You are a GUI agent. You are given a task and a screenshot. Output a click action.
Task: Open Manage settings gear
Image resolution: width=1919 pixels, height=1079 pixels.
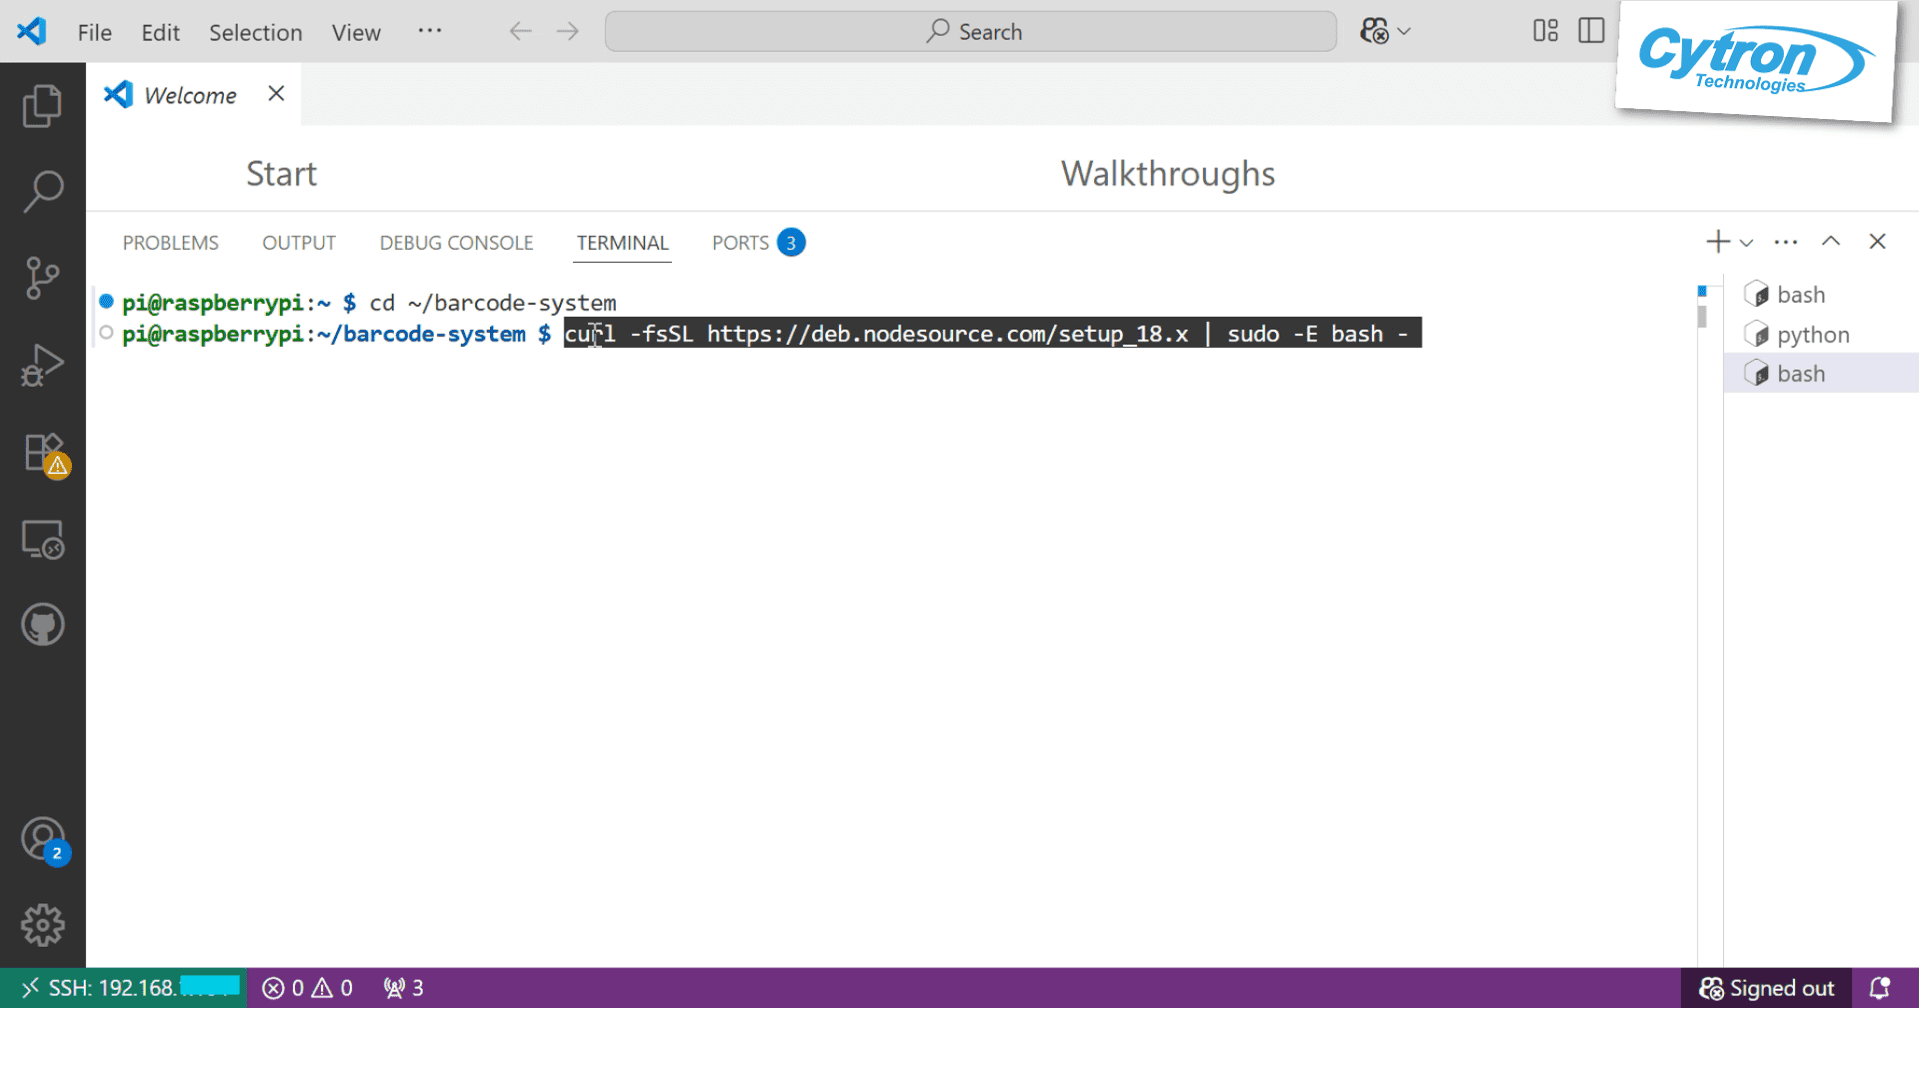coord(42,925)
